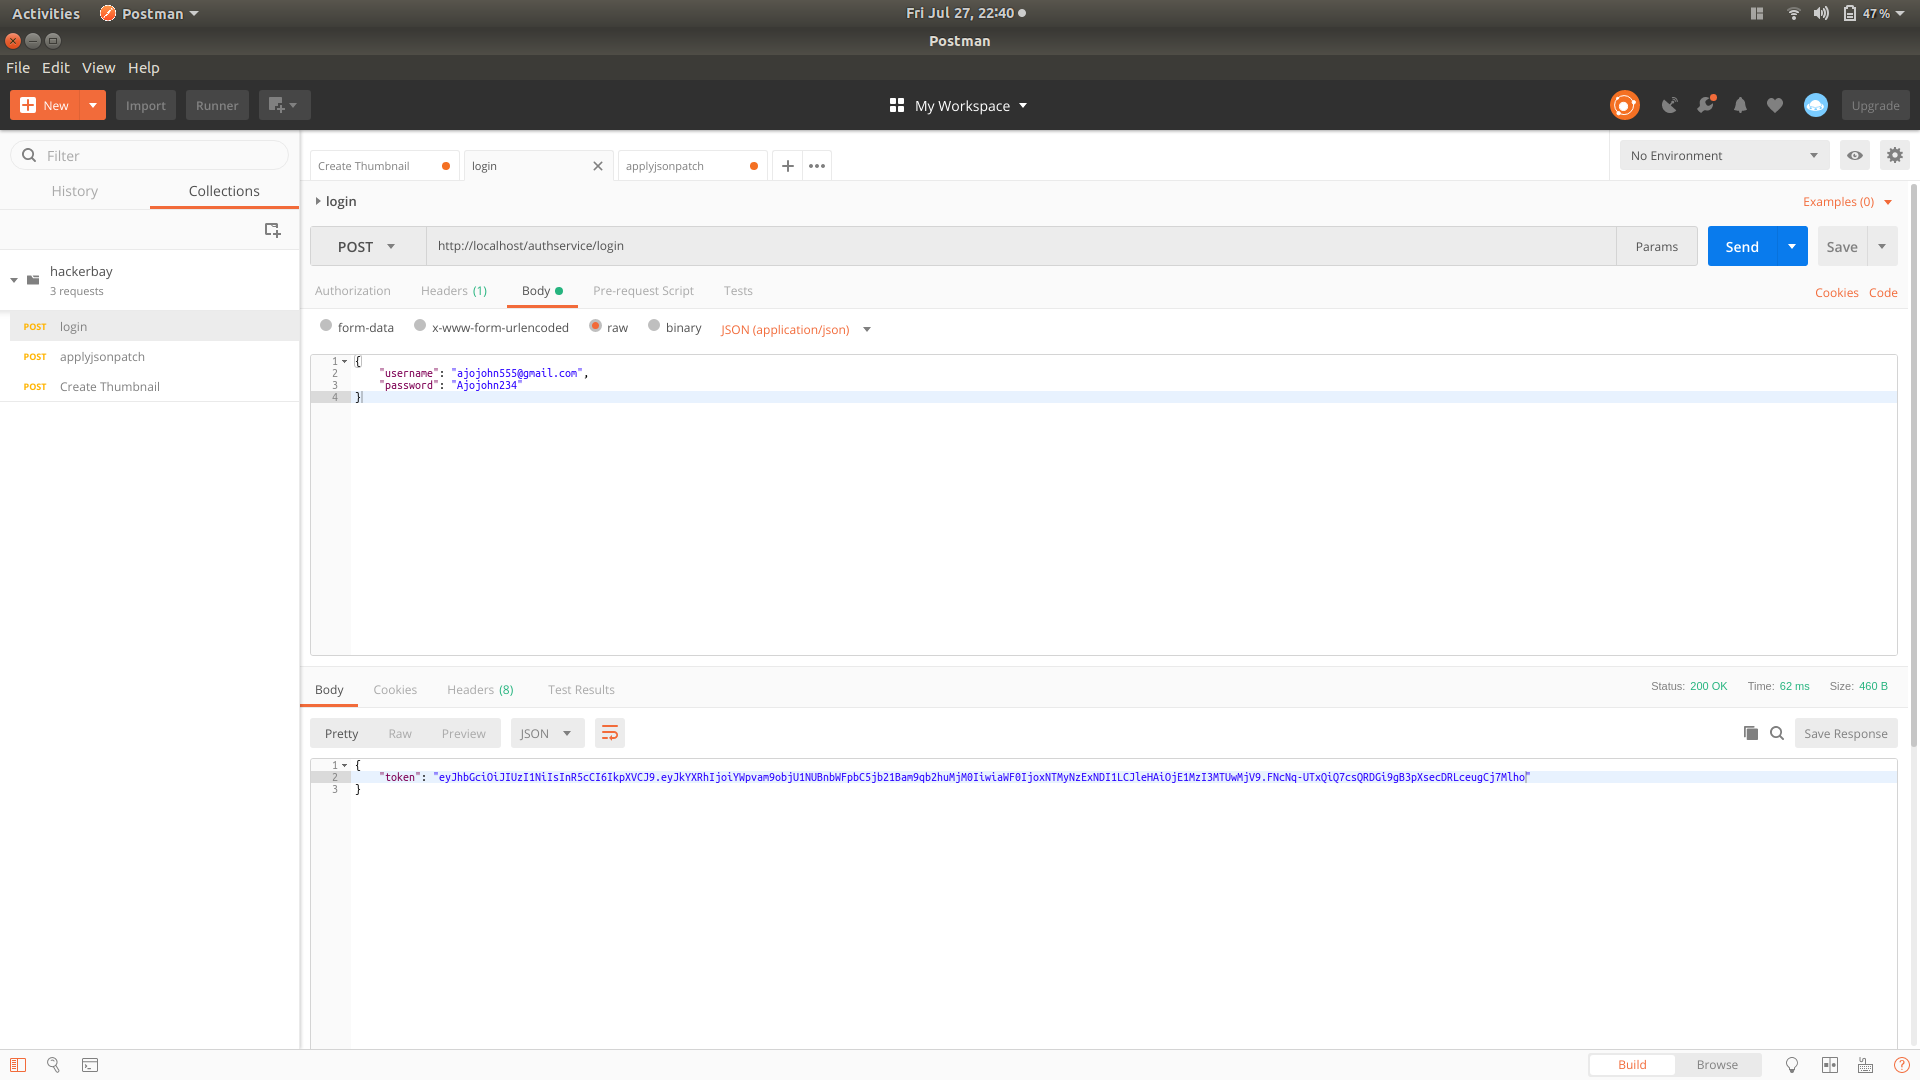Viewport: 1920px width, 1080px height.
Task: Open the Postman console icon
Action: click(90, 1065)
